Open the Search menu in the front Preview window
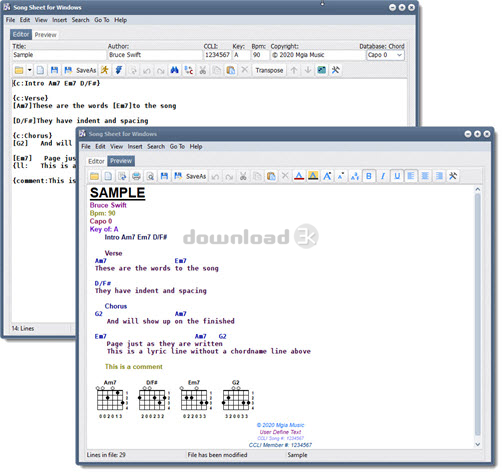The image size is (502, 473). pos(156,147)
